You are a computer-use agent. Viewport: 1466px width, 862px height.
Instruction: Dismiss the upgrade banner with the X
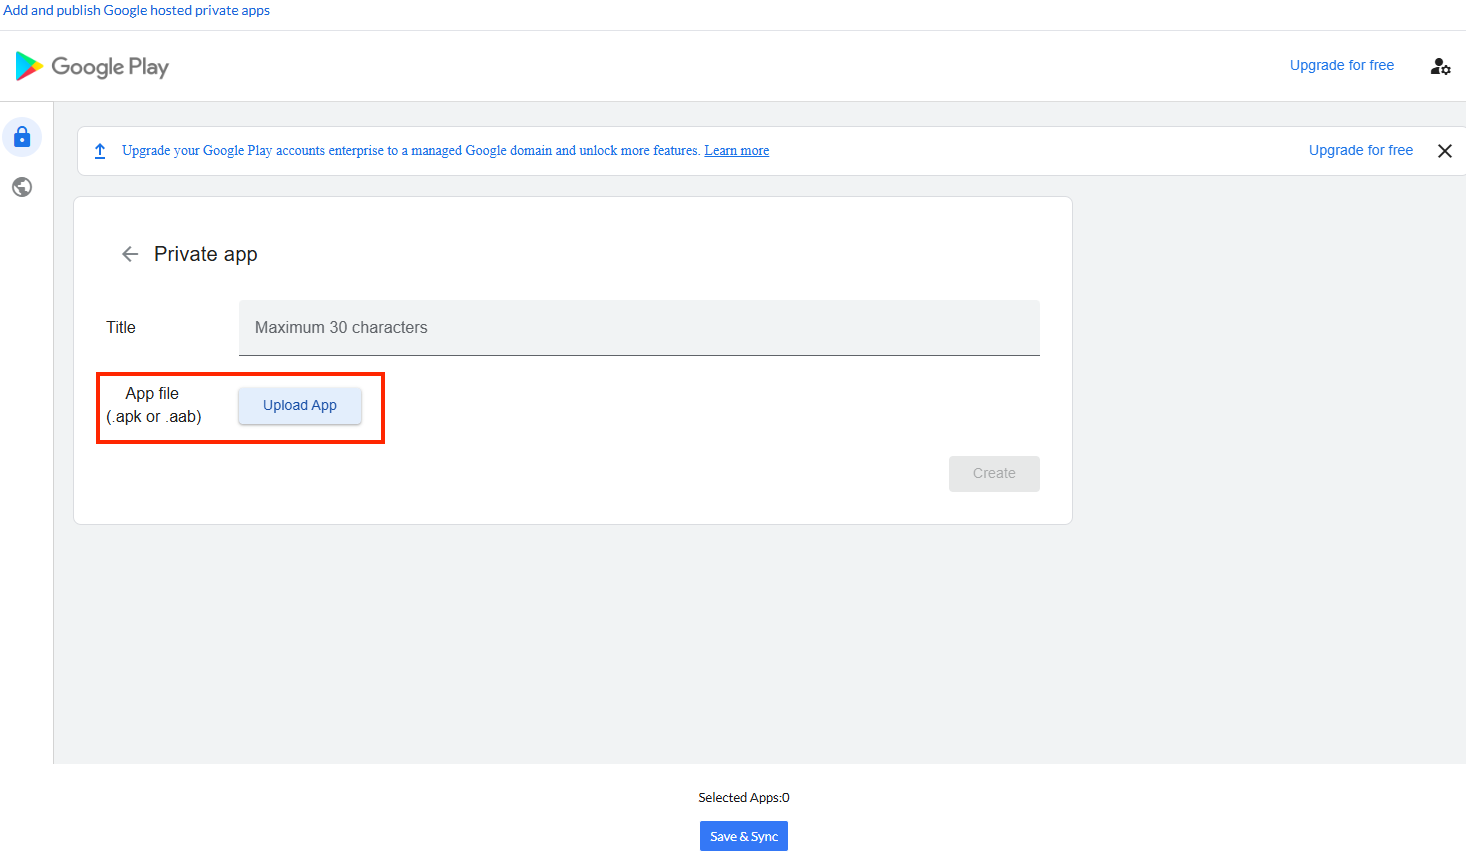click(x=1444, y=151)
